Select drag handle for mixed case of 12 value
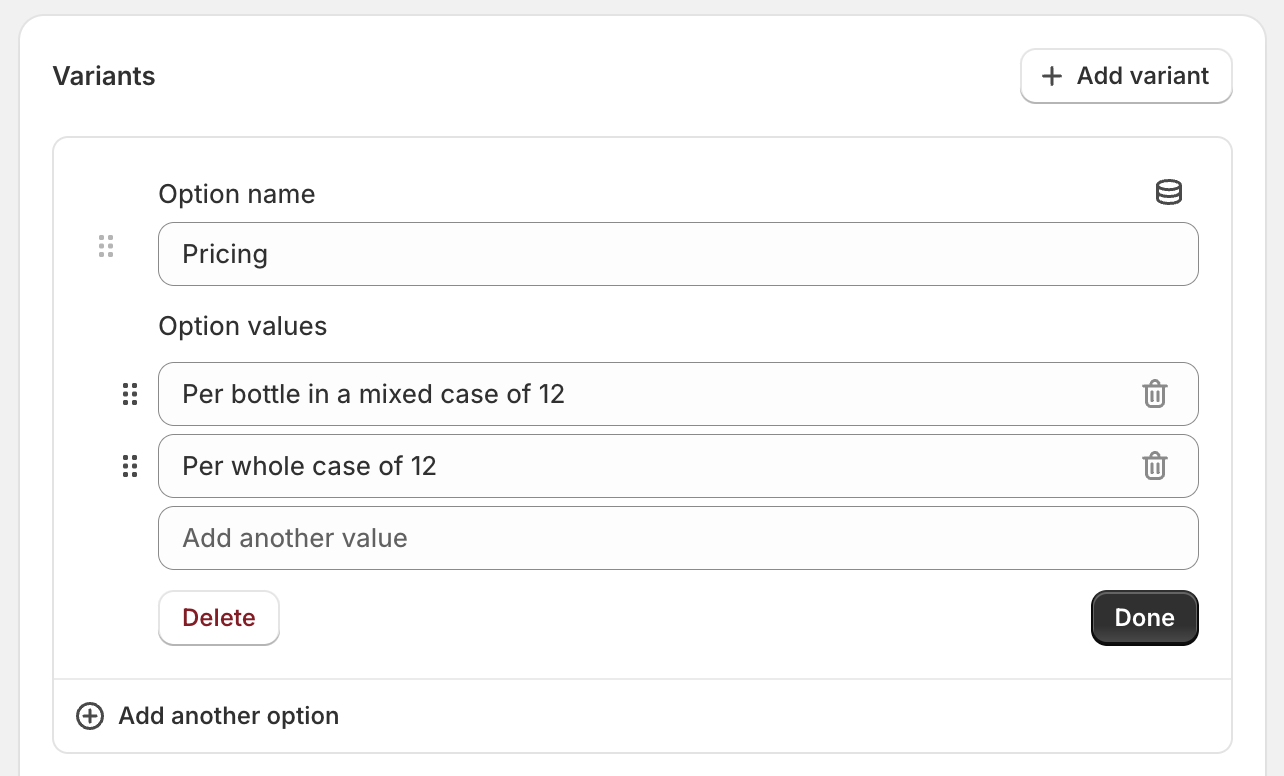The image size is (1284, 776). [x=130, y=394]
